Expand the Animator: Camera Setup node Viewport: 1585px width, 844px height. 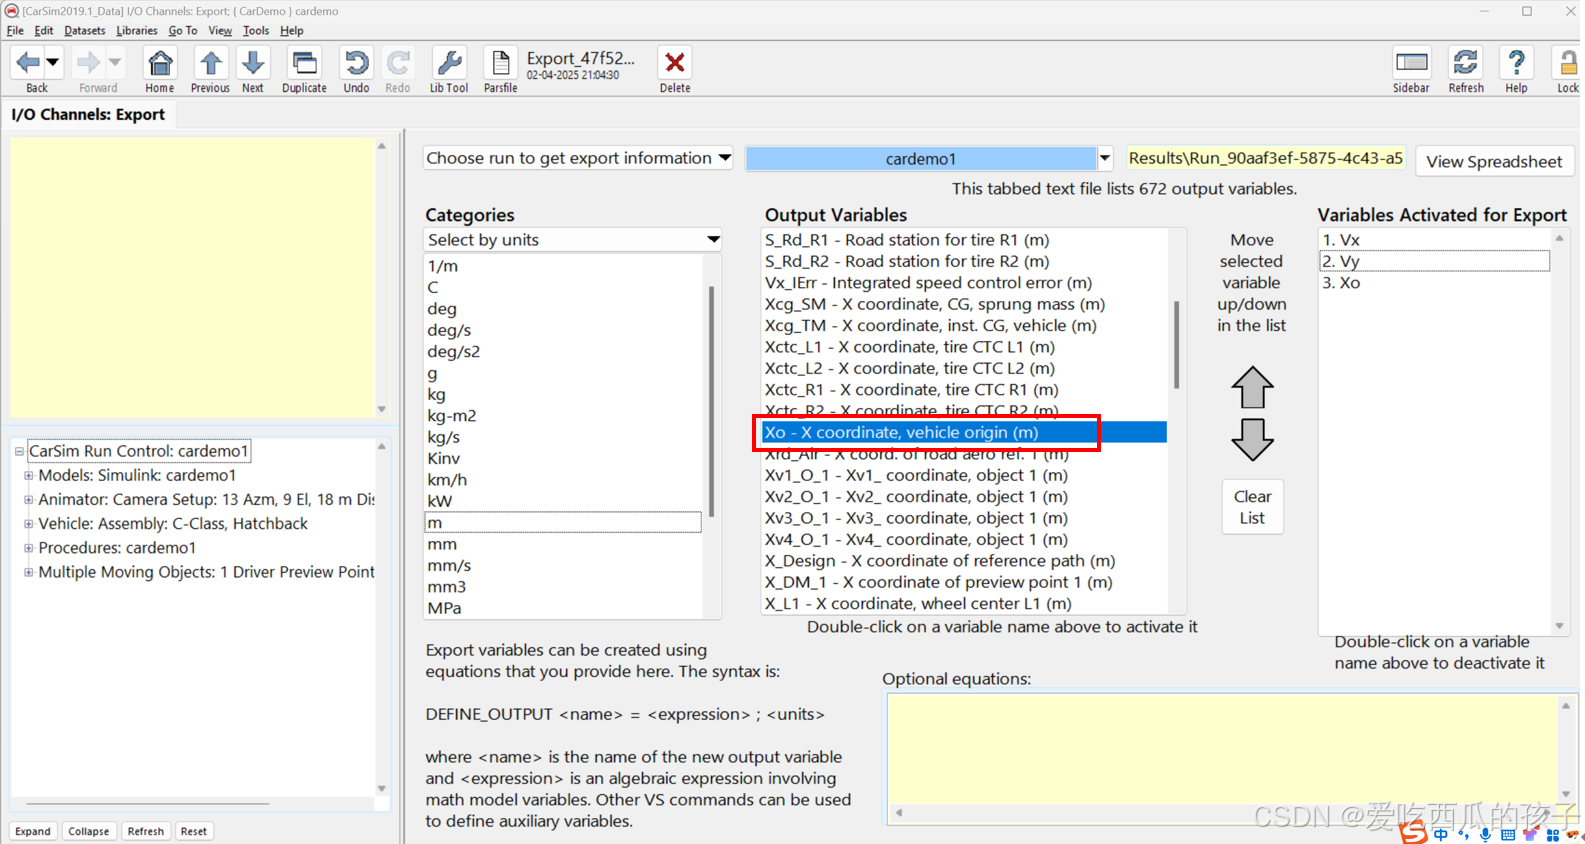28,499
